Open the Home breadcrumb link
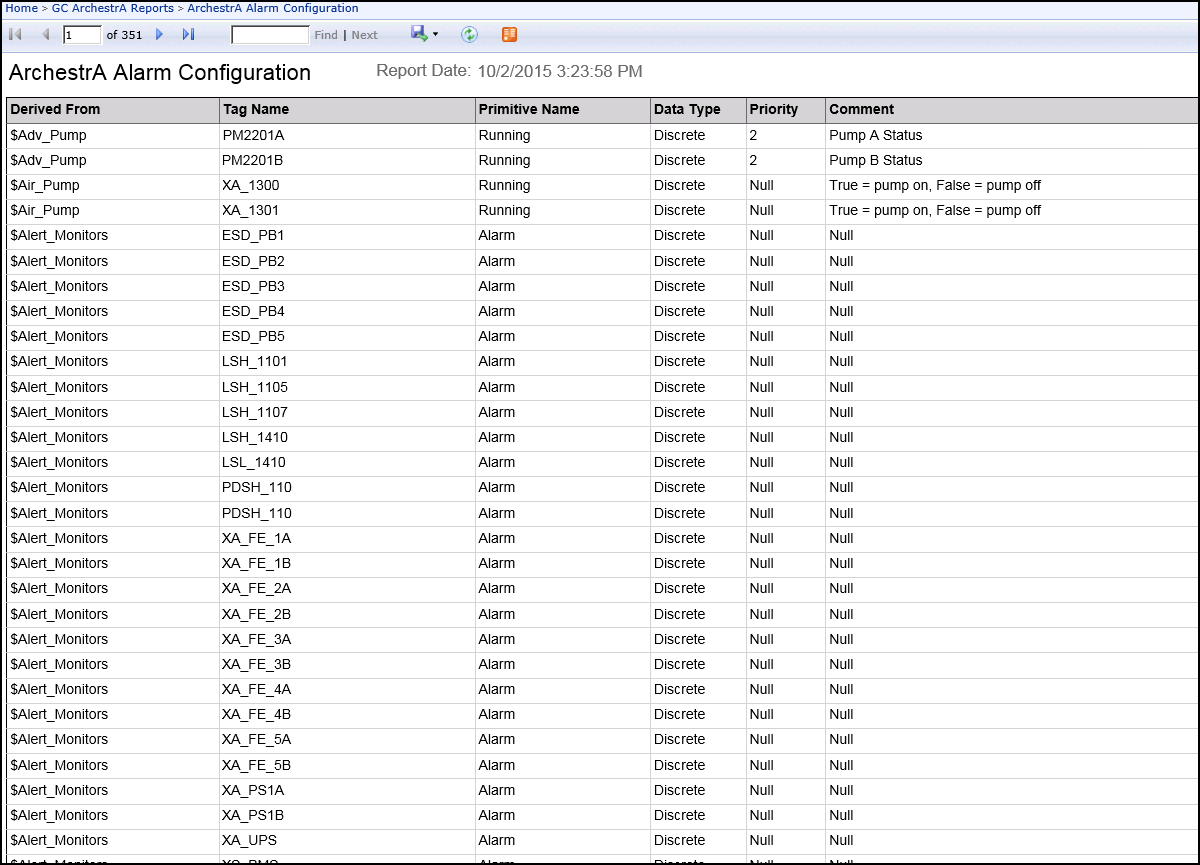 [21, 8]
